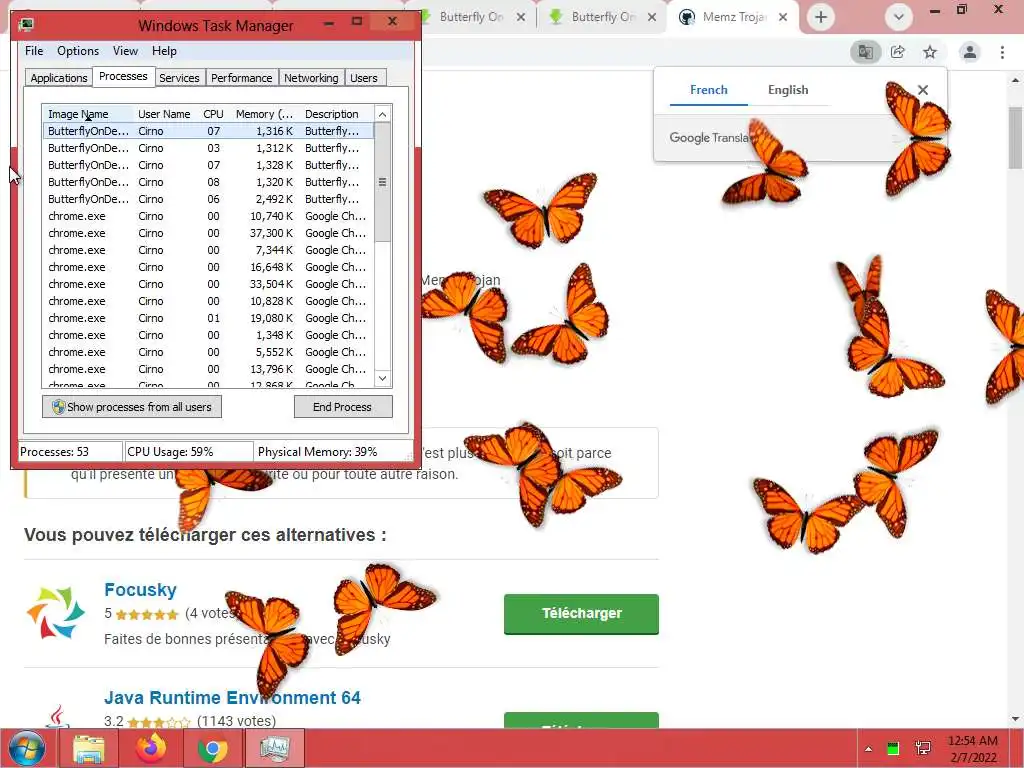Image resolution: width=1024 pixels, height=768 pixels.
Task: Select French in translate popup
Action: tap(709, 90)
